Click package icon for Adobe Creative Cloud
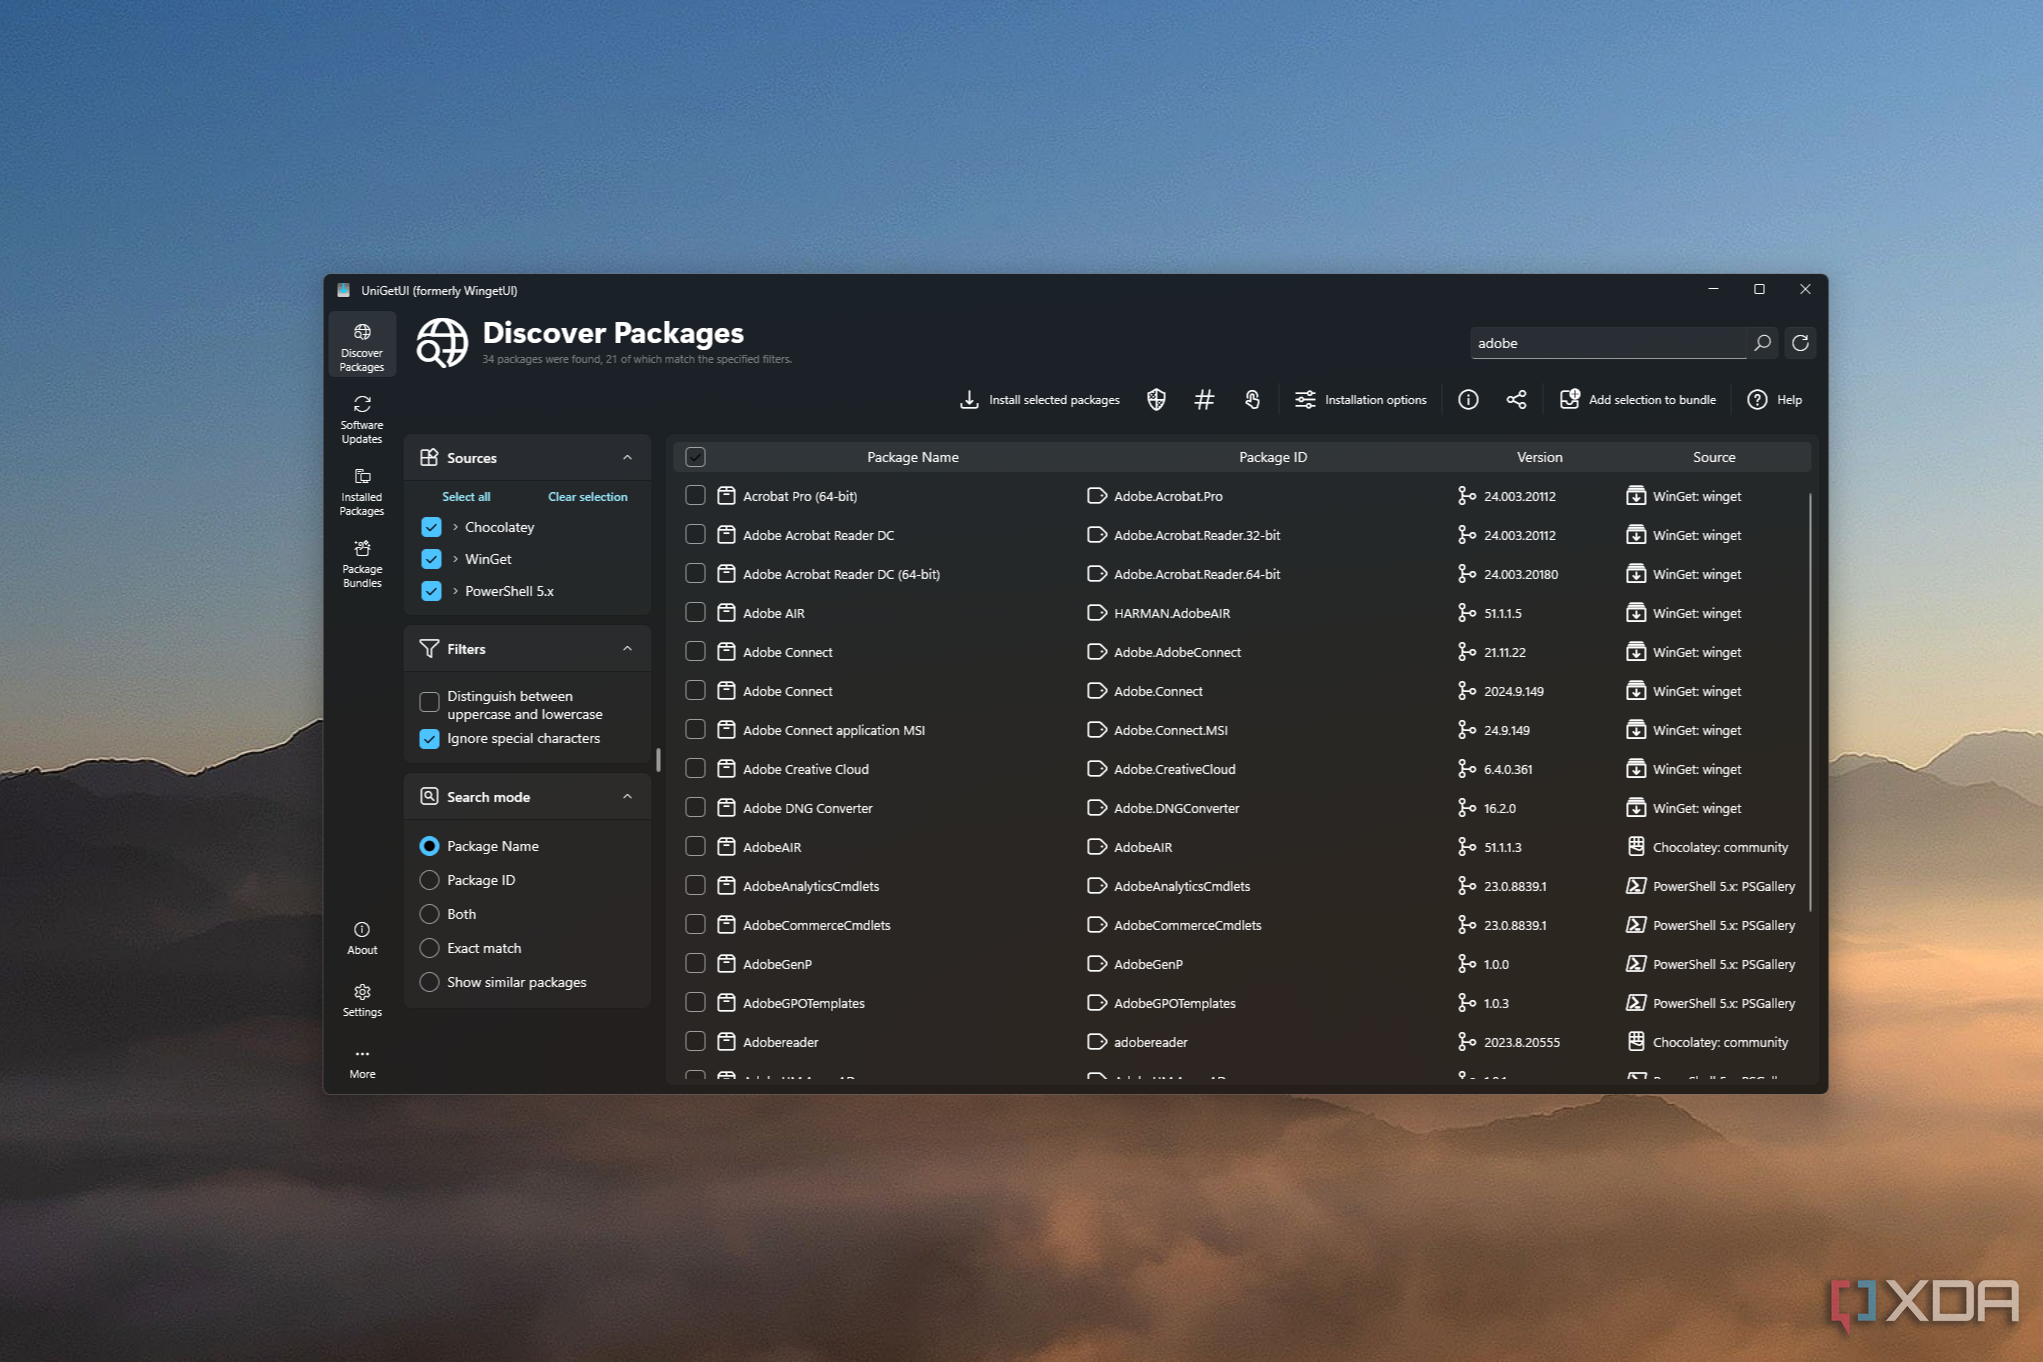The image size is (2043, 1362). (x=726, y=769)
